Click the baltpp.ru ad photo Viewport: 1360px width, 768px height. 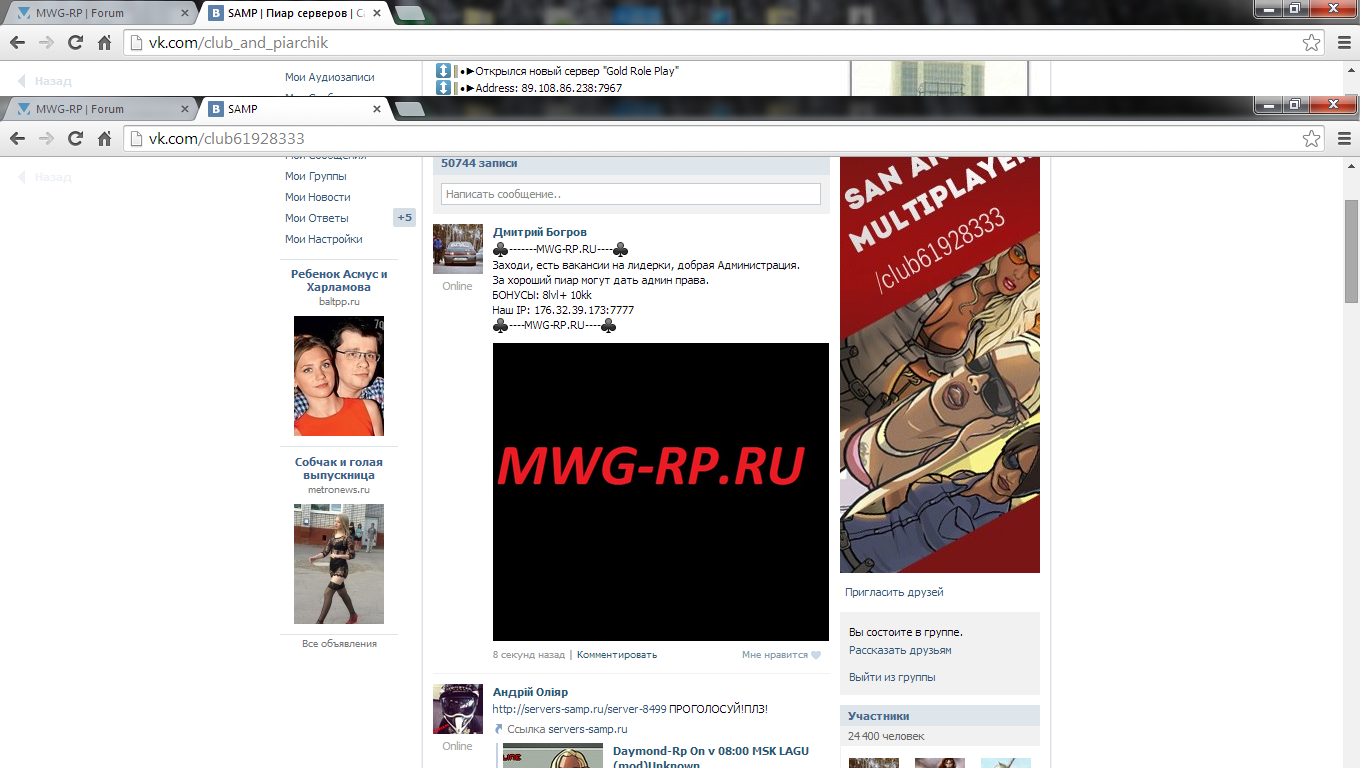(x=339, y=376)
